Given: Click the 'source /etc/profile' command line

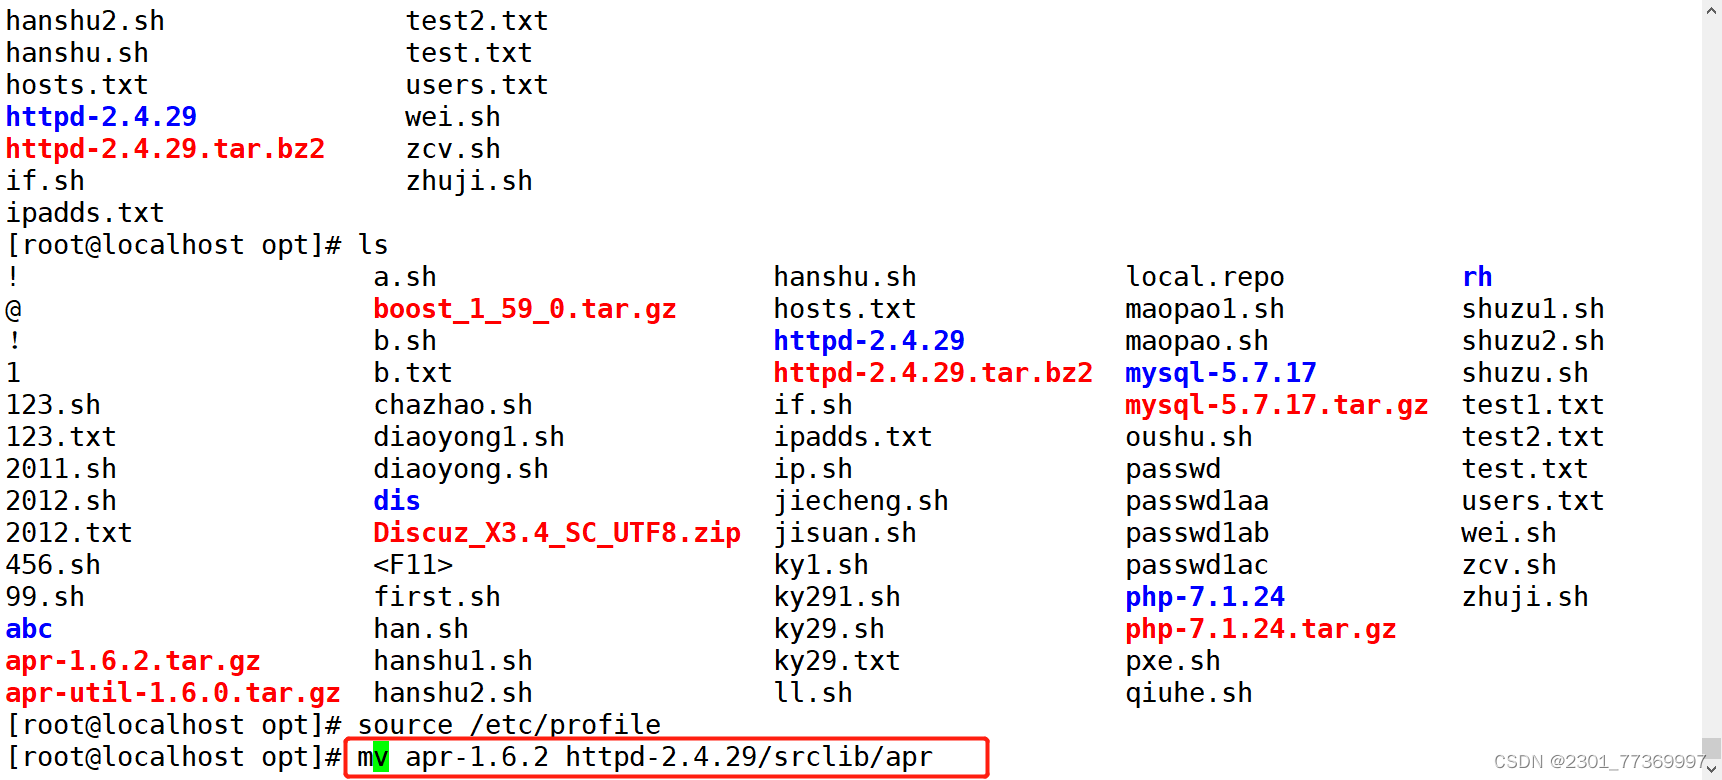Looking at the screenshot, I should coord(509,725).
